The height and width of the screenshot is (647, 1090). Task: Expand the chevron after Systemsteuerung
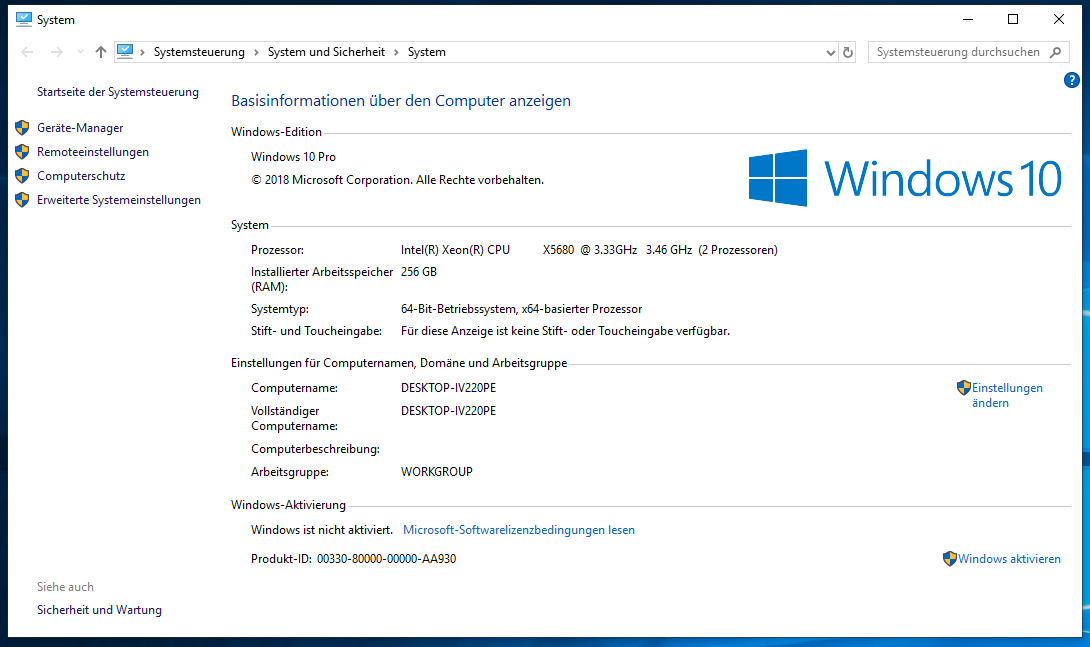coord(256,52)
